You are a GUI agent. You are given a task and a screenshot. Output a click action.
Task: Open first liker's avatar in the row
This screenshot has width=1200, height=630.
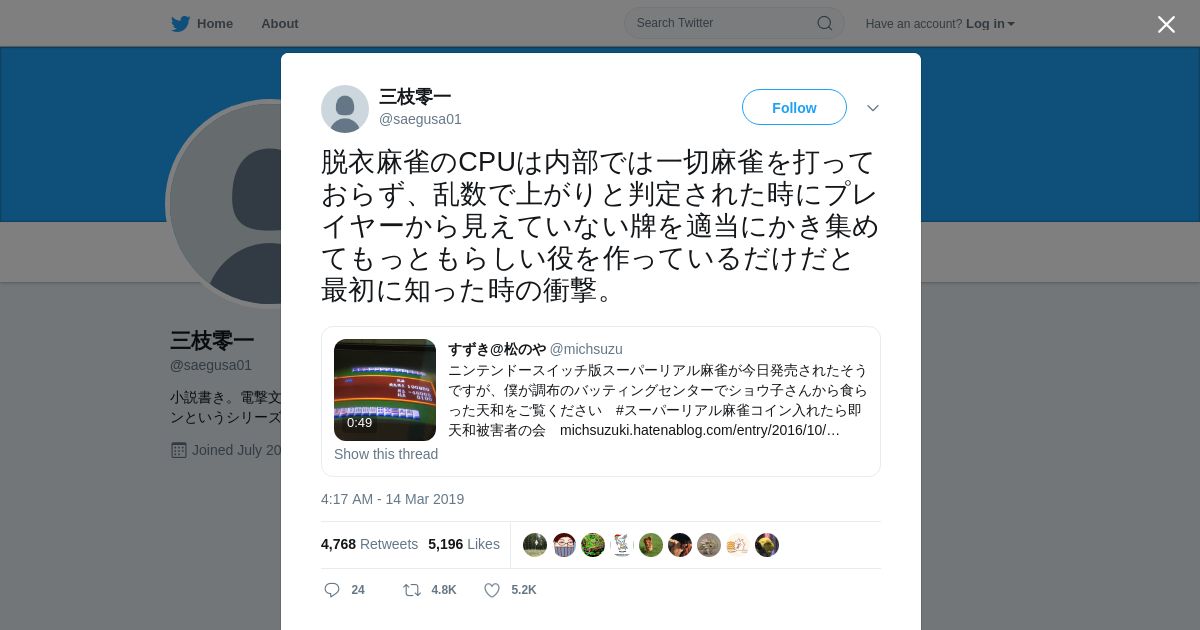point(535,545)
